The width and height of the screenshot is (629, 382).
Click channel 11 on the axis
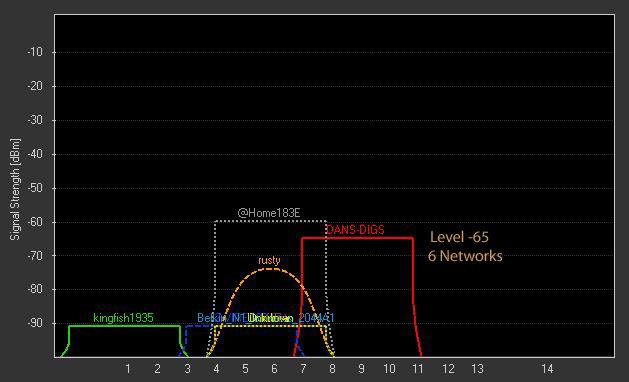click(418, 368)
